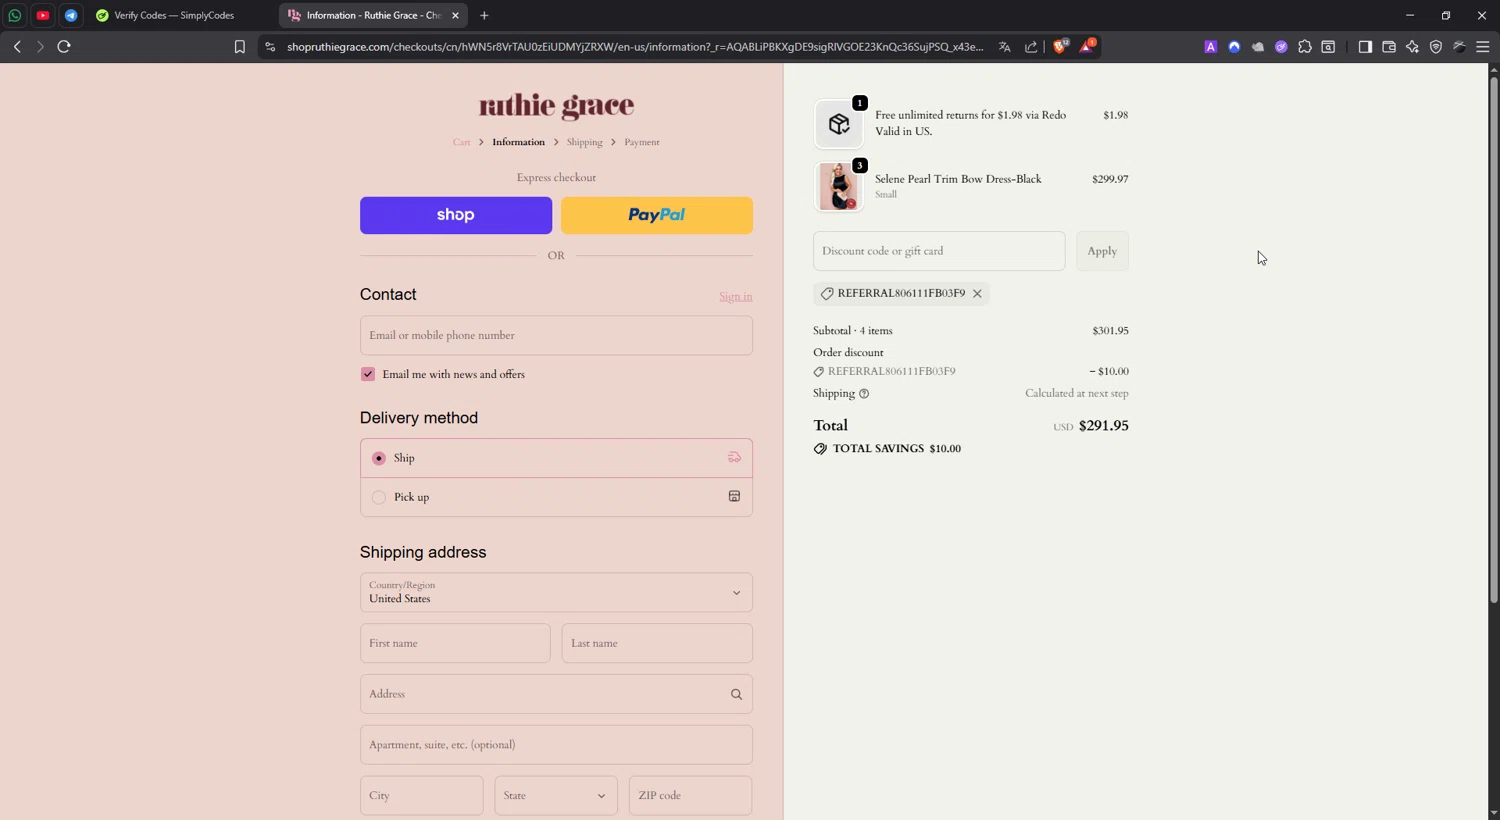Image resolution: width=1500 pixels, height=820 pixels.
Task: Click Redo returns package thumbnail
Action: pos(839,124)
